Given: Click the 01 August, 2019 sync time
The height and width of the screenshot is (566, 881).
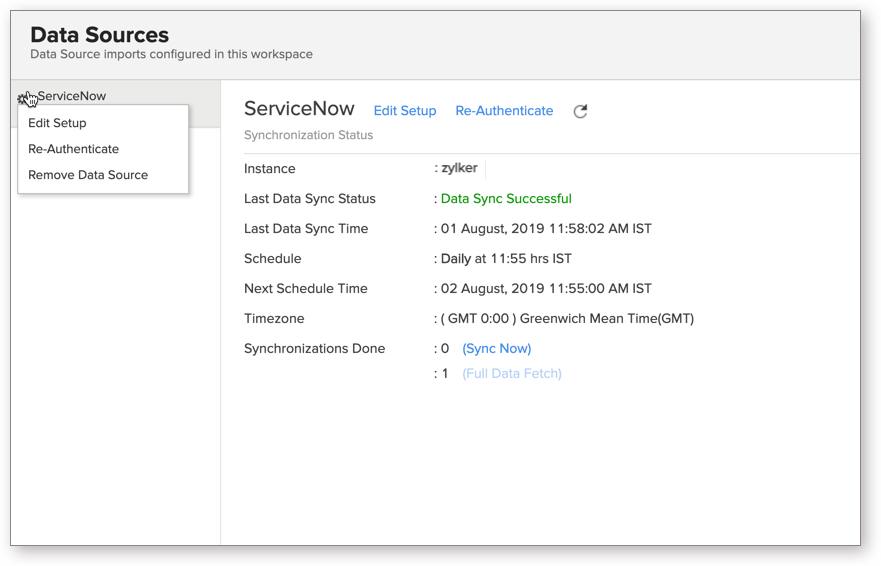Looking at the screenshot, I should (546, 229).
